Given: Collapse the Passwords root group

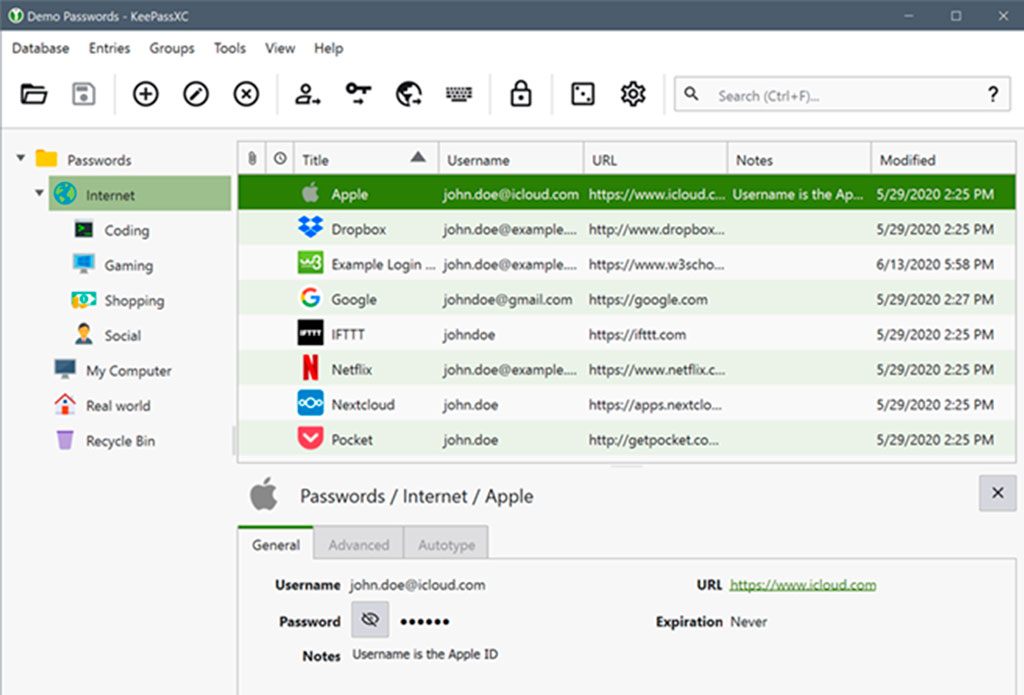Looking at the screenshot, I should tap(21, 158).
